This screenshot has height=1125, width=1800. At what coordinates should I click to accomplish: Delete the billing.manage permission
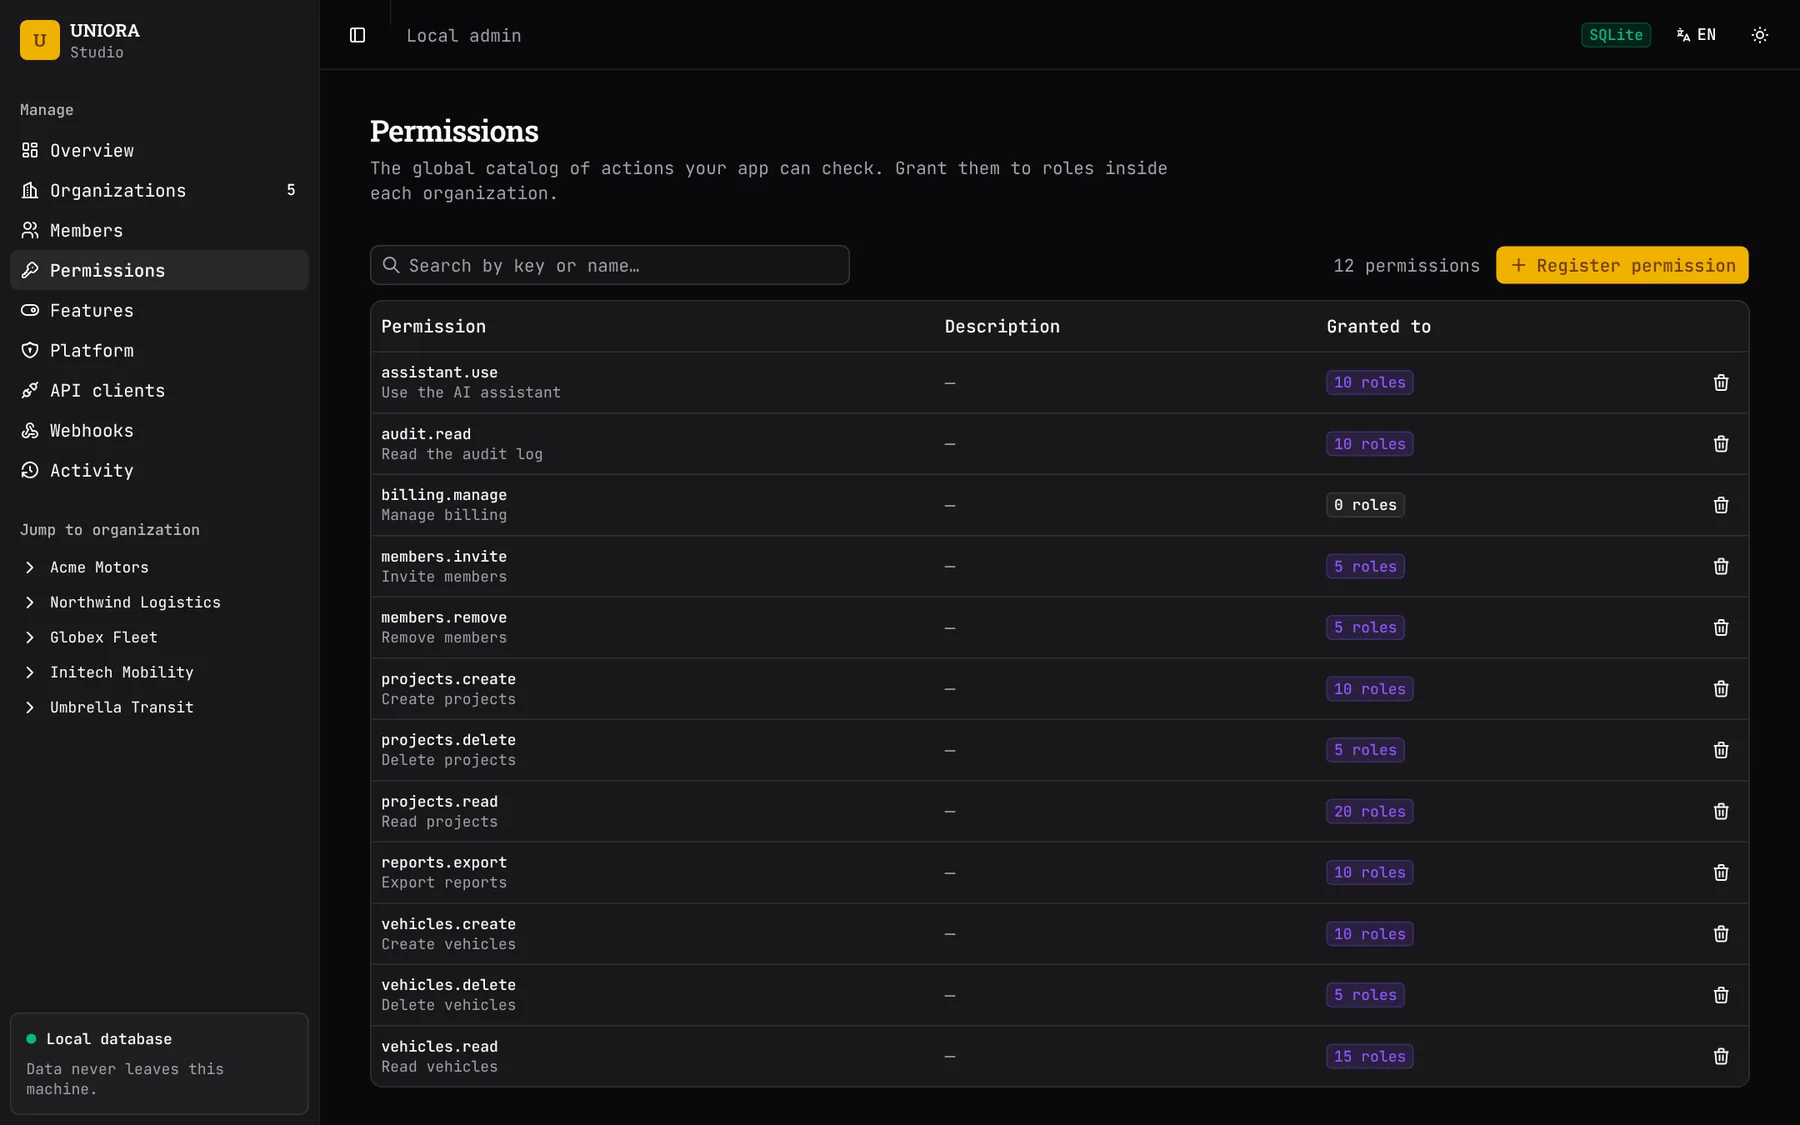point(1721,505)
